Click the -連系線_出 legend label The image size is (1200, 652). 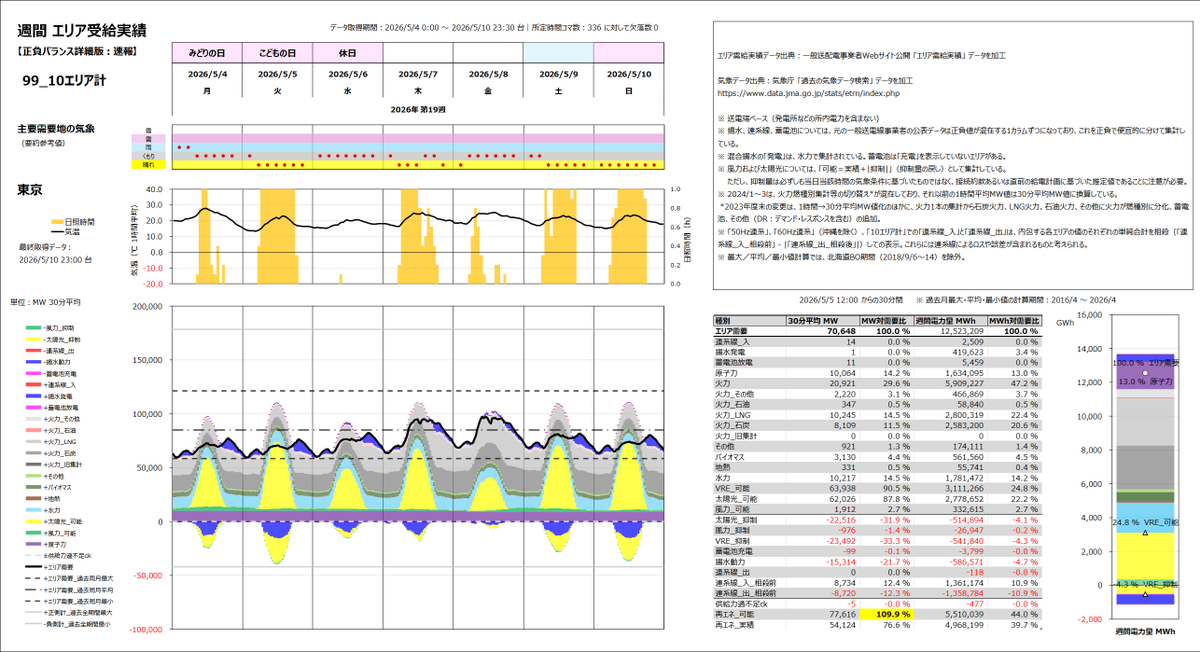(x=61, y=352)
